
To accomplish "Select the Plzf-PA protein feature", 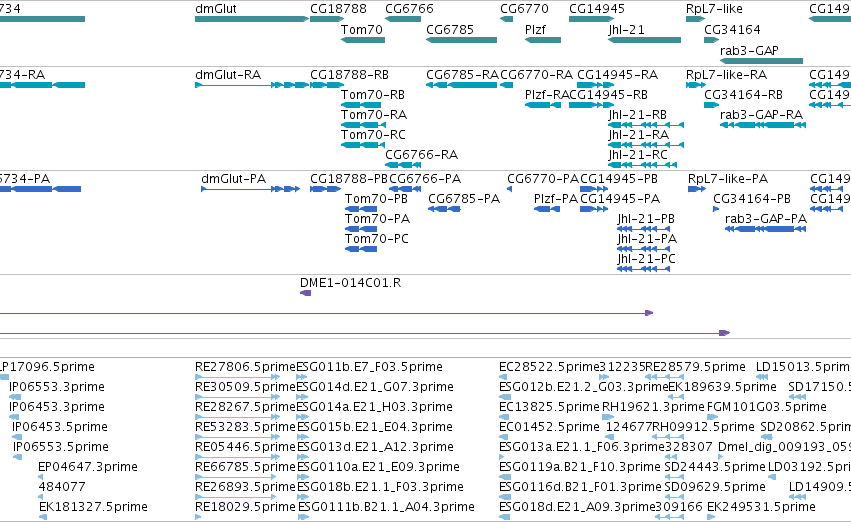I will [x=547, y=209].
